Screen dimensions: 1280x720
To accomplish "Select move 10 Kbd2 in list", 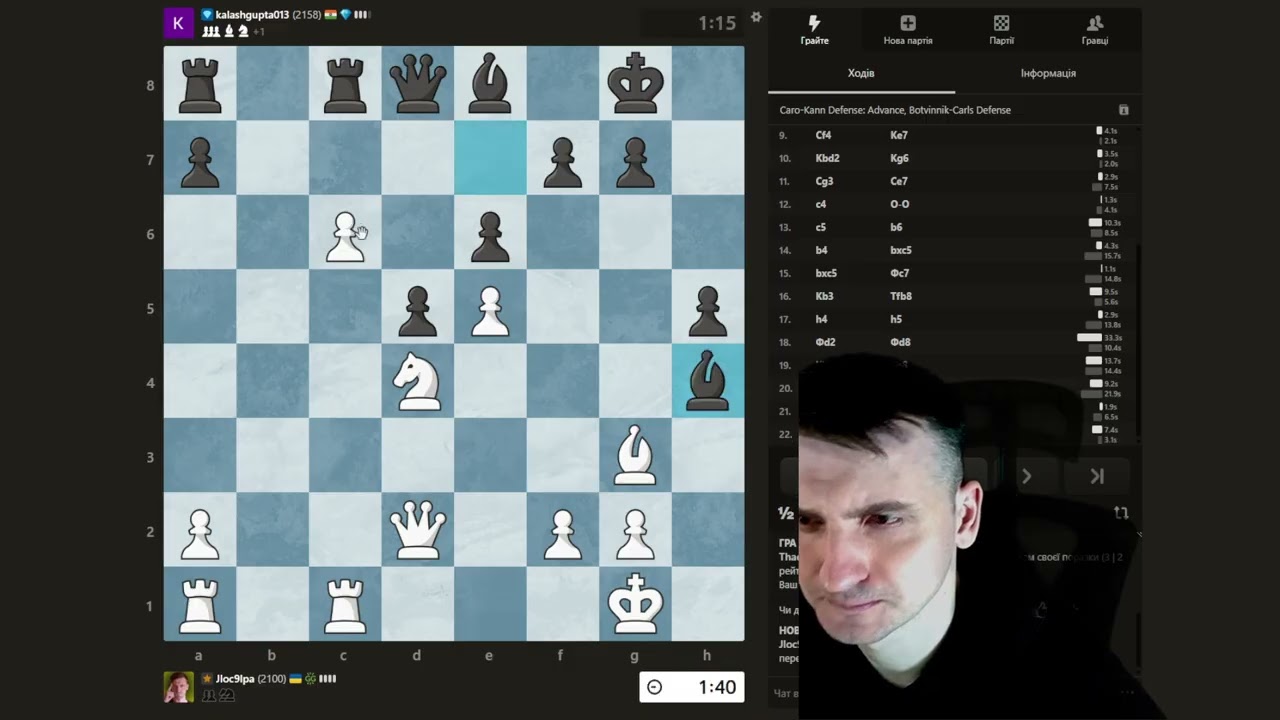I will click(827, 158).
